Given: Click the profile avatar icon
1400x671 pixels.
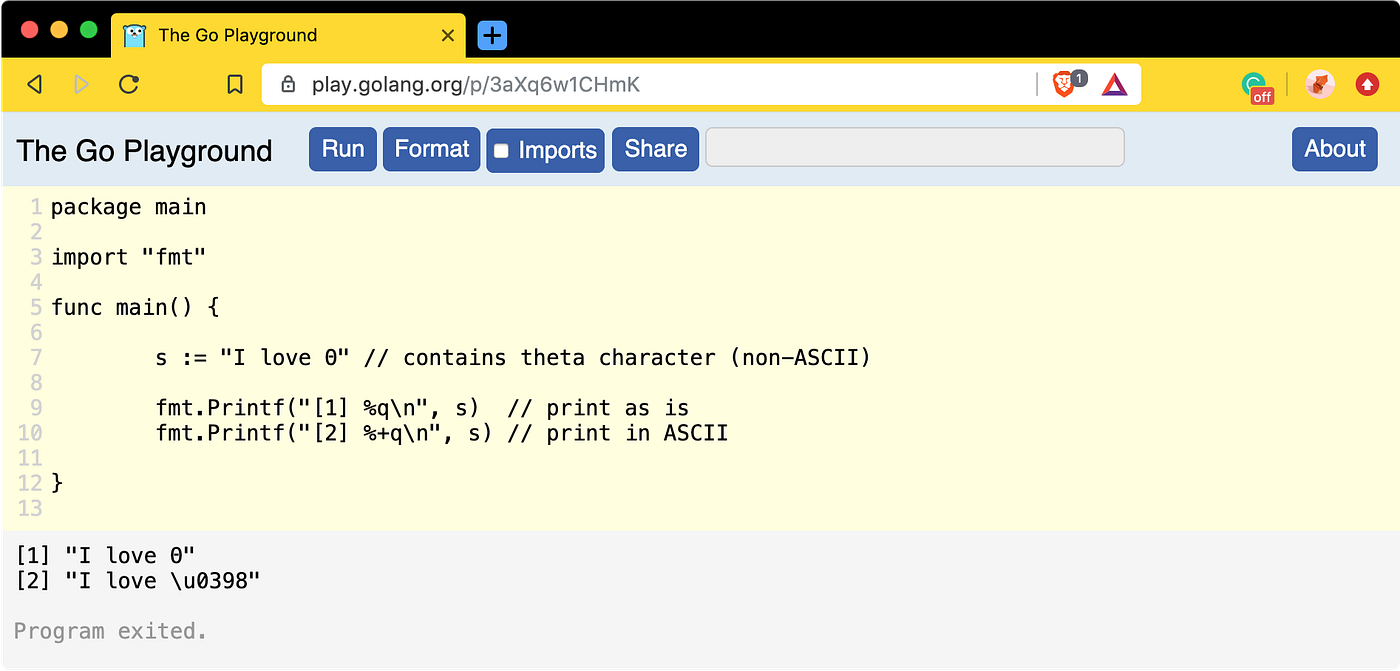Looking at the screenshot, I should pos(1320,85).
